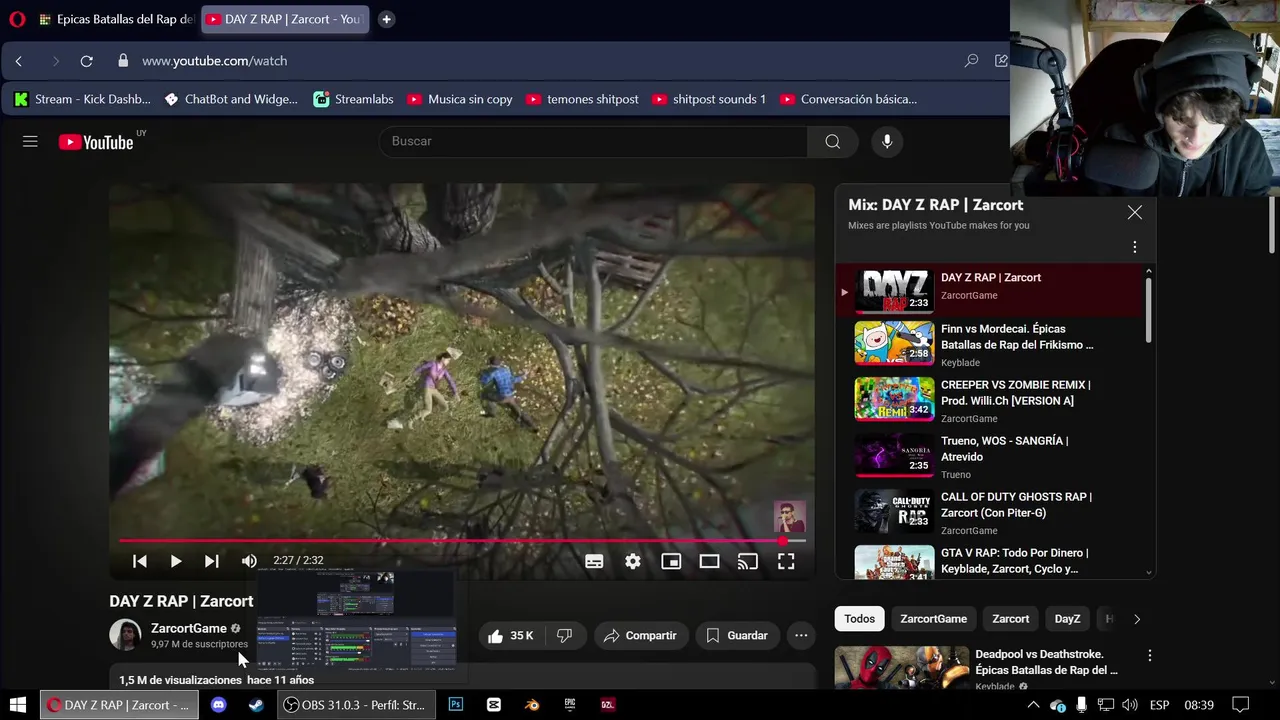Skip to the next video
Viewport: 1280px width, 720px height.
tap(211, 561)
